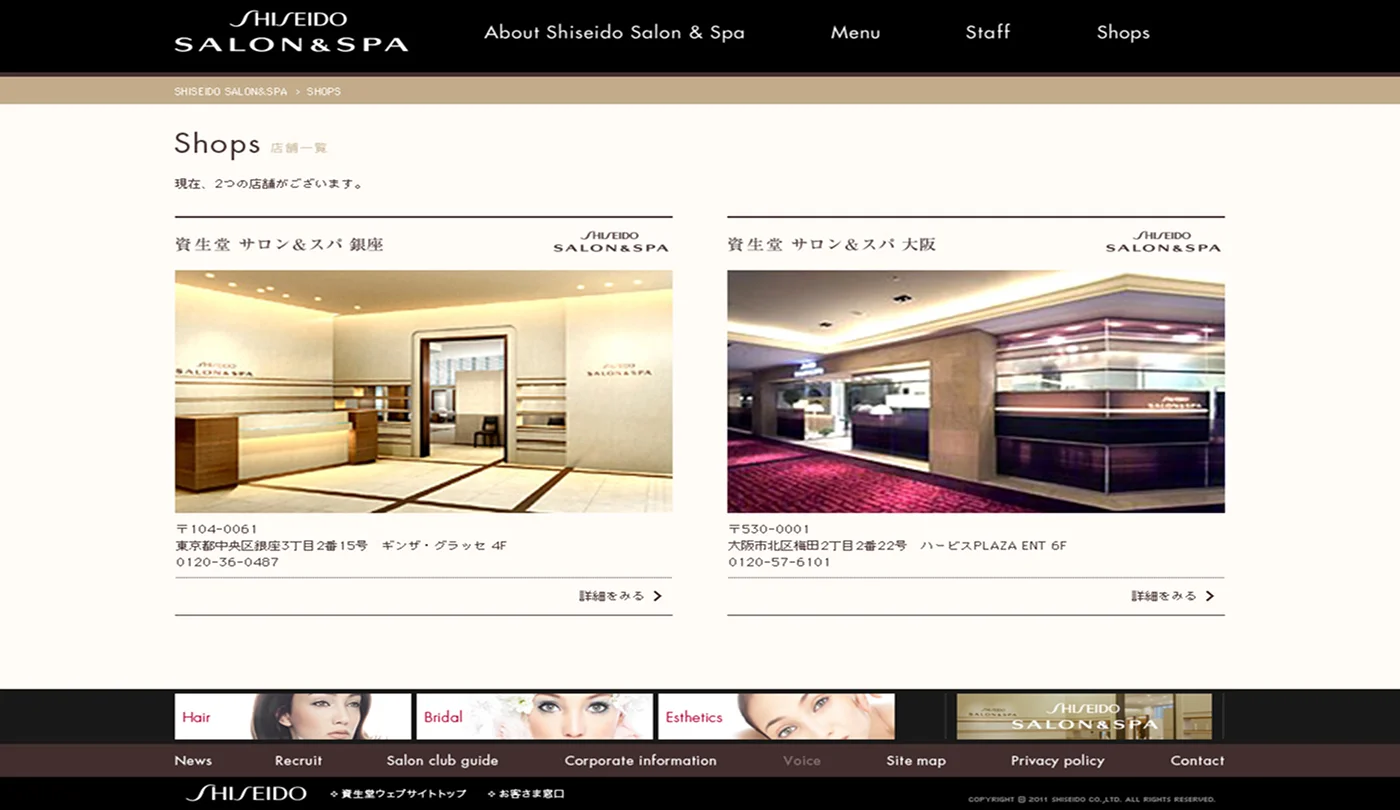Click the Salon&Spa logo beside Osaka heading

pyautogui.click(x=1163, y=241)
